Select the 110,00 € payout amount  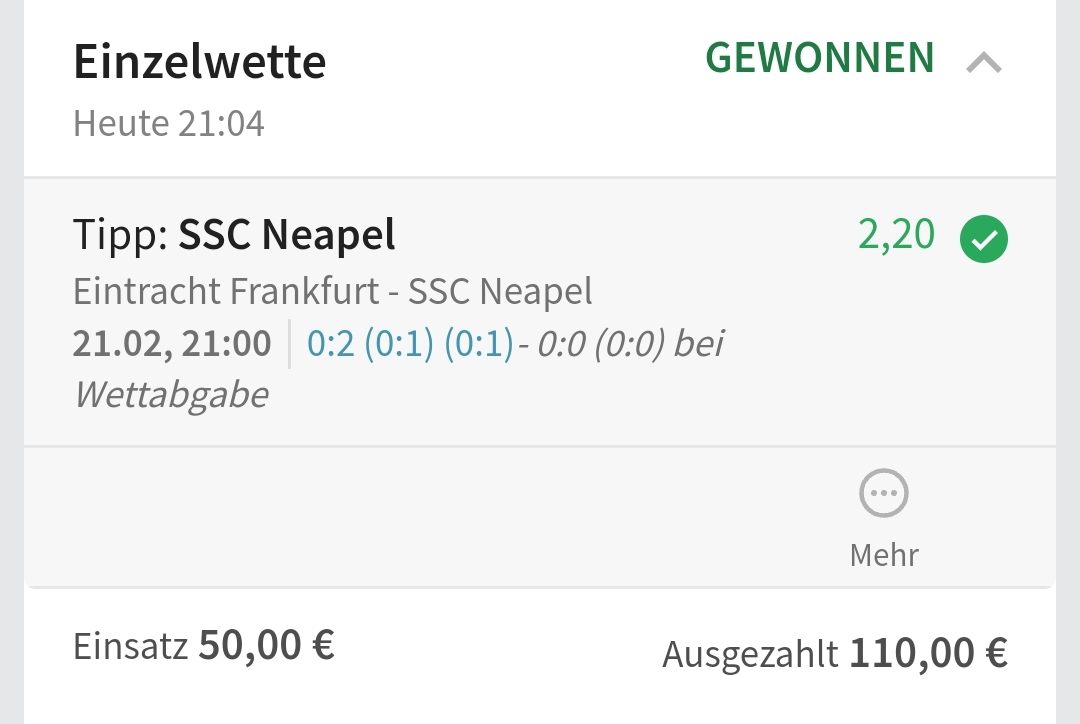929,653
